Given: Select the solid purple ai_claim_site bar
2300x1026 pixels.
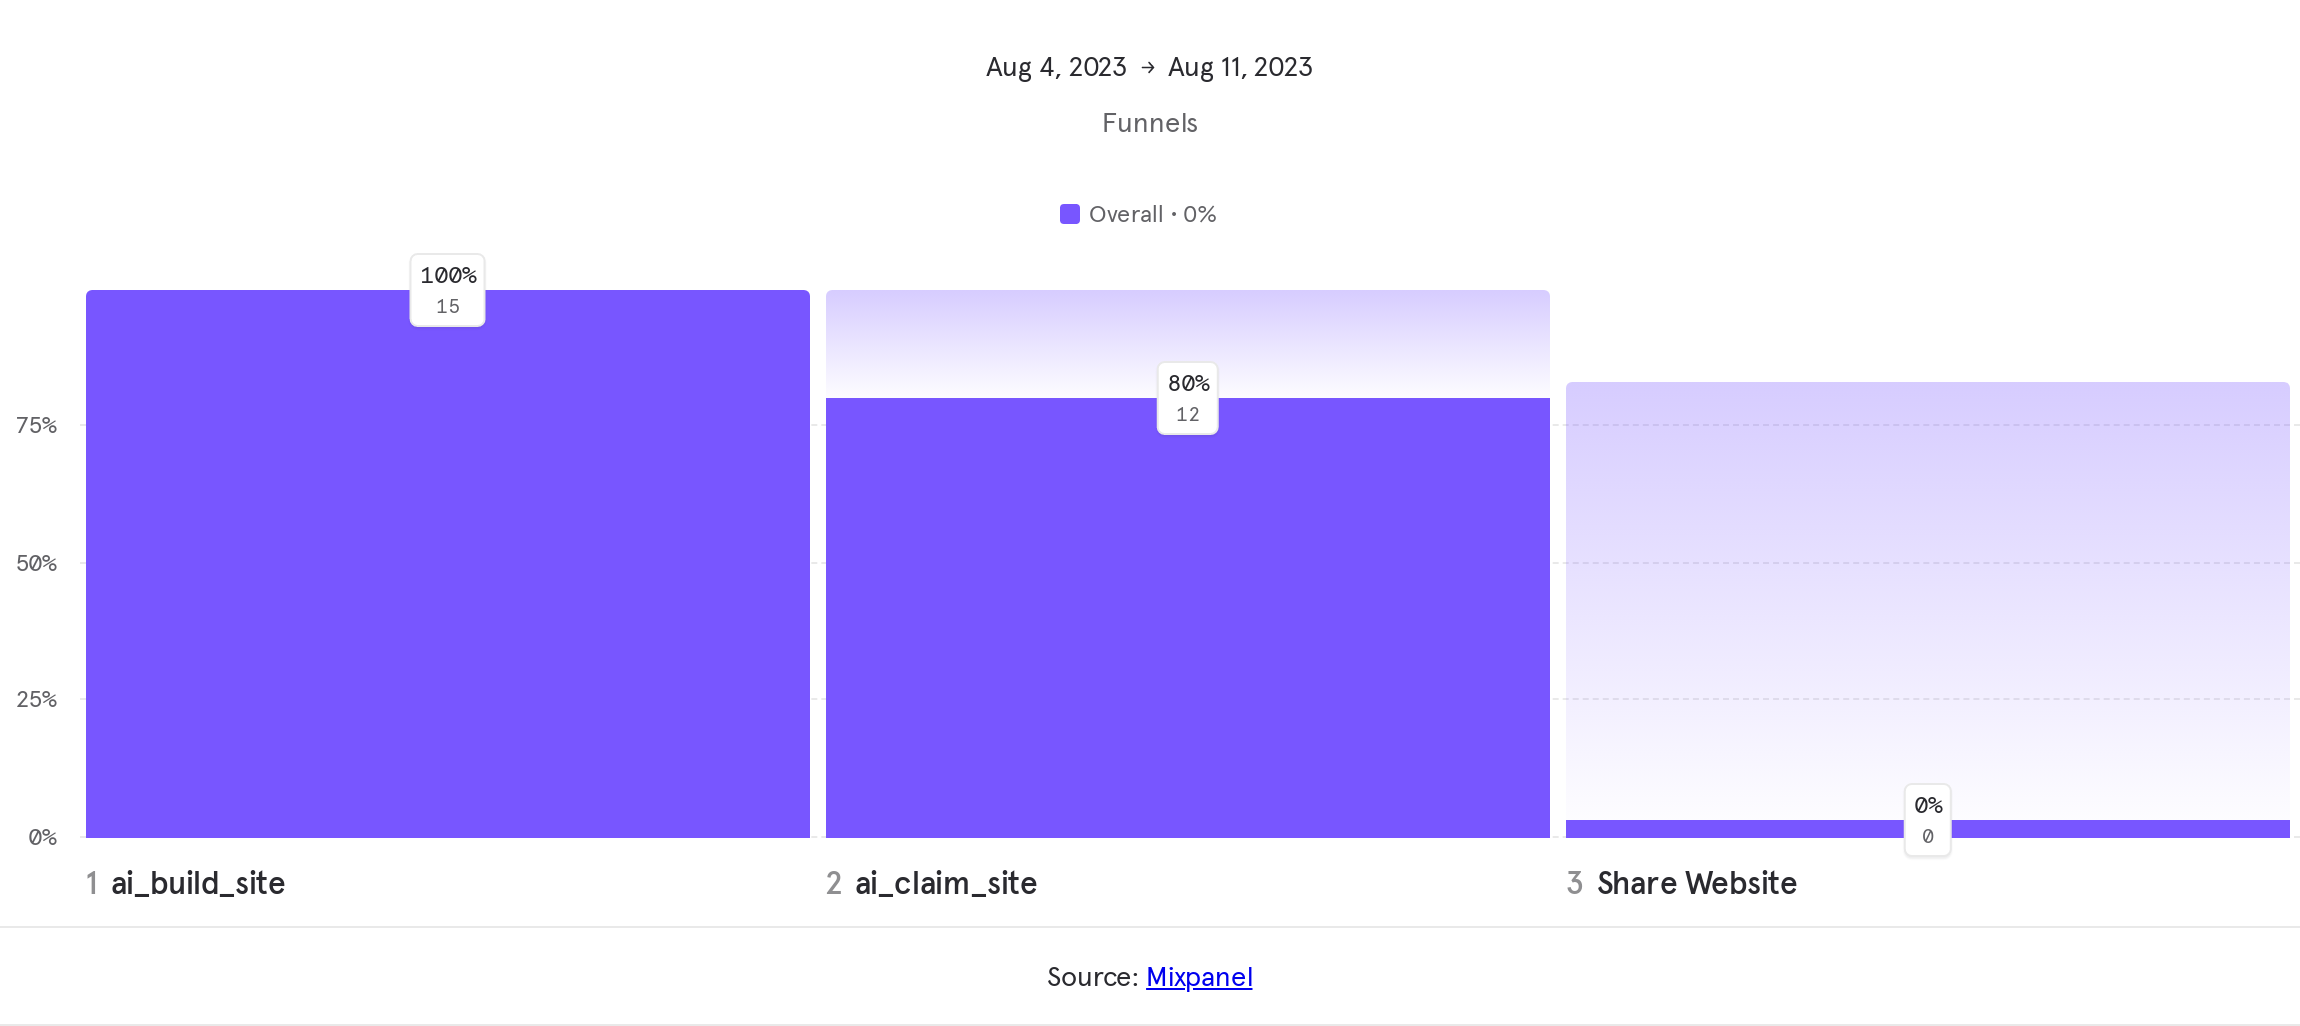Looking at the screenshot, I should [1188, 630].
